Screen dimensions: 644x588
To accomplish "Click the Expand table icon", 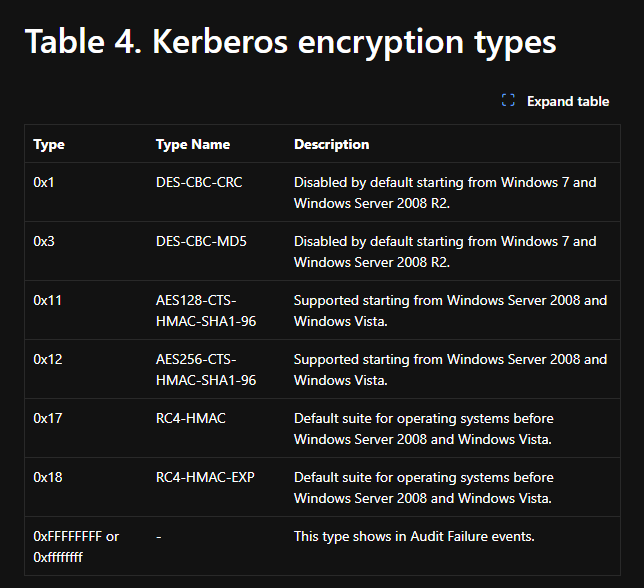I will point(508,101).
